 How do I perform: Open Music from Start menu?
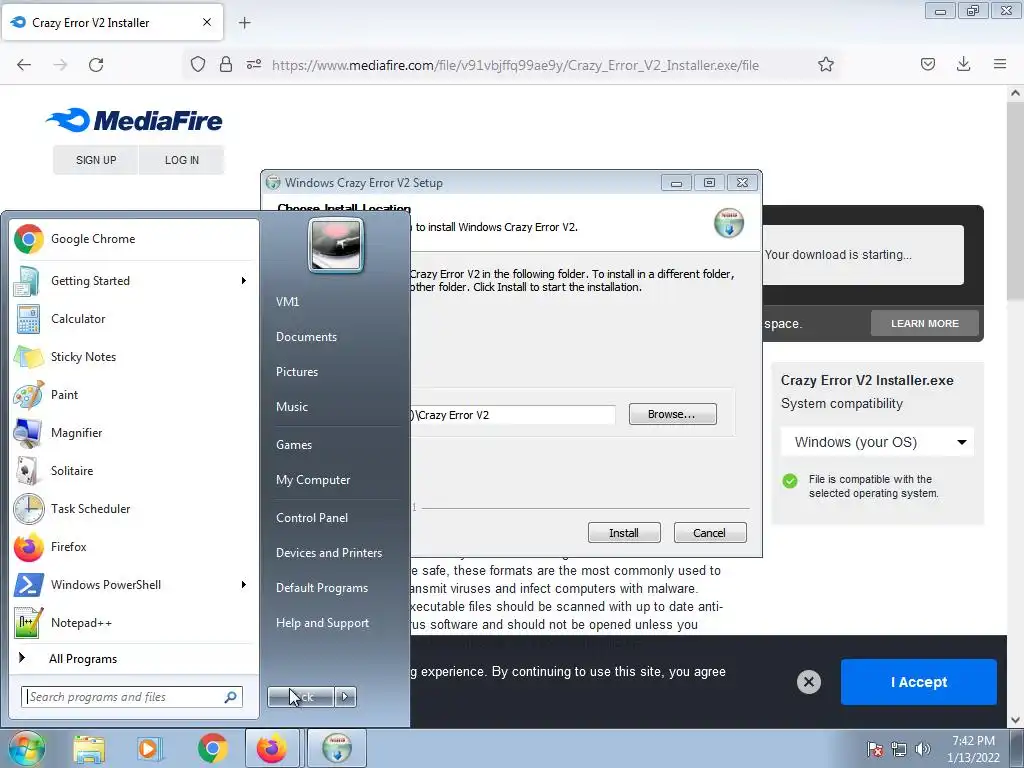pyautogui.click(x=292, y=407)
